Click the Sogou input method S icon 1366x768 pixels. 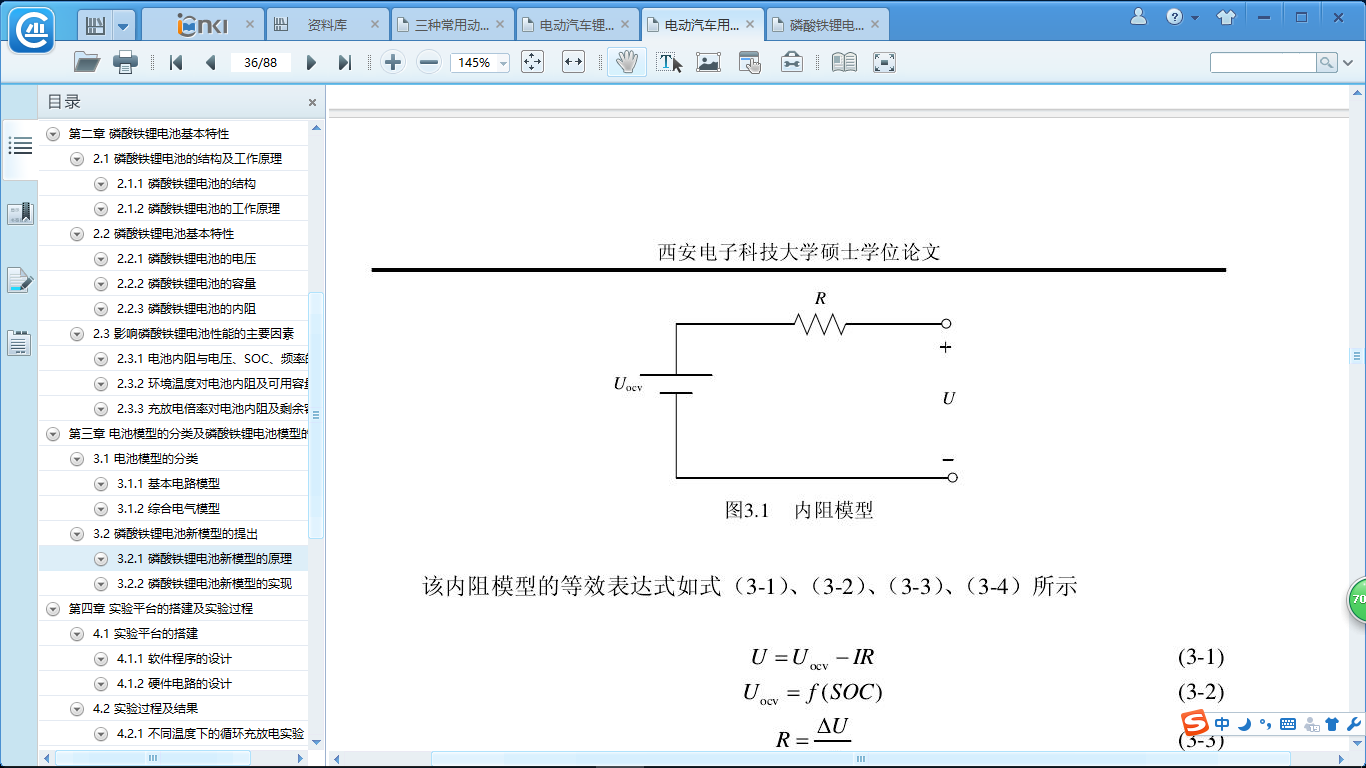[x=1195, y=724]
